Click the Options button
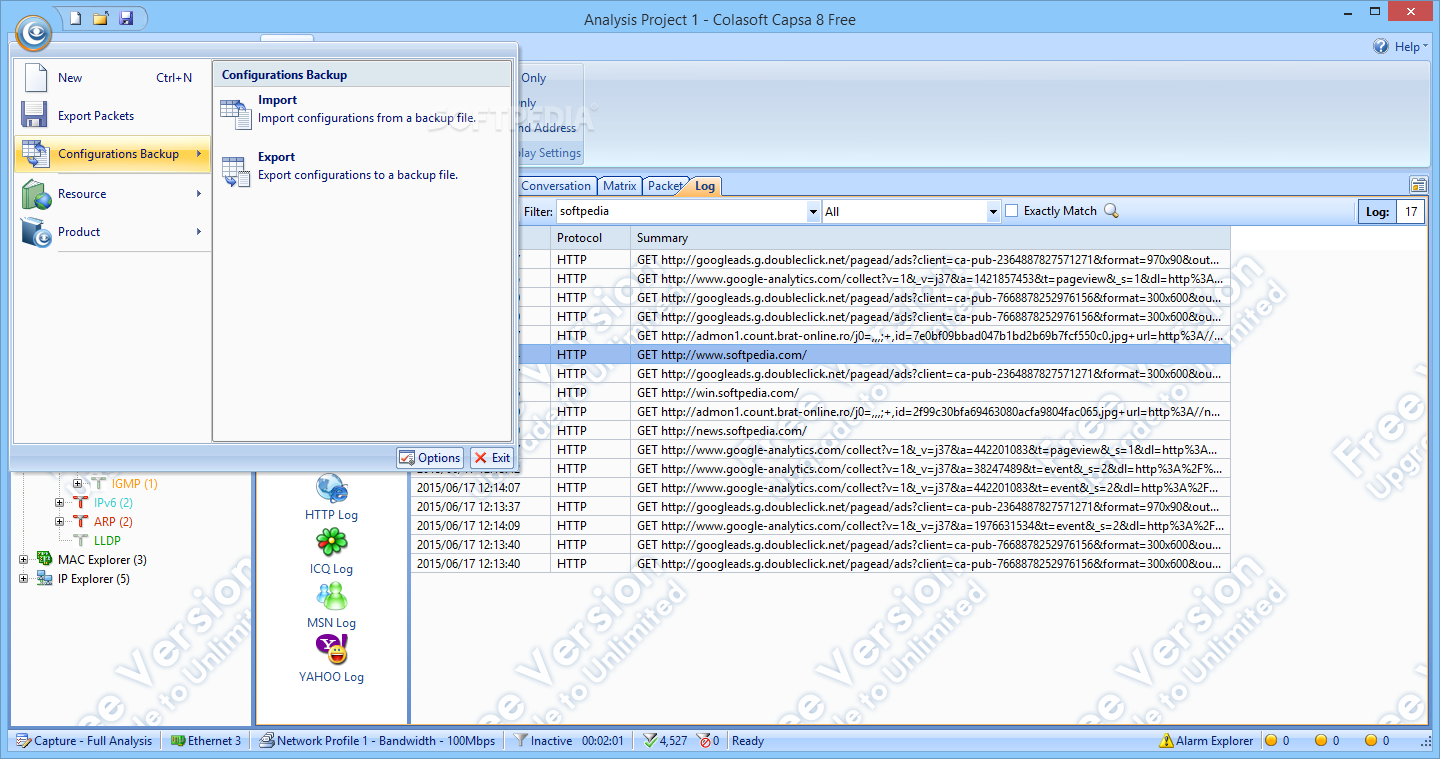The height and width of the screenshot is (759, 1440). (x=430, y=458)
